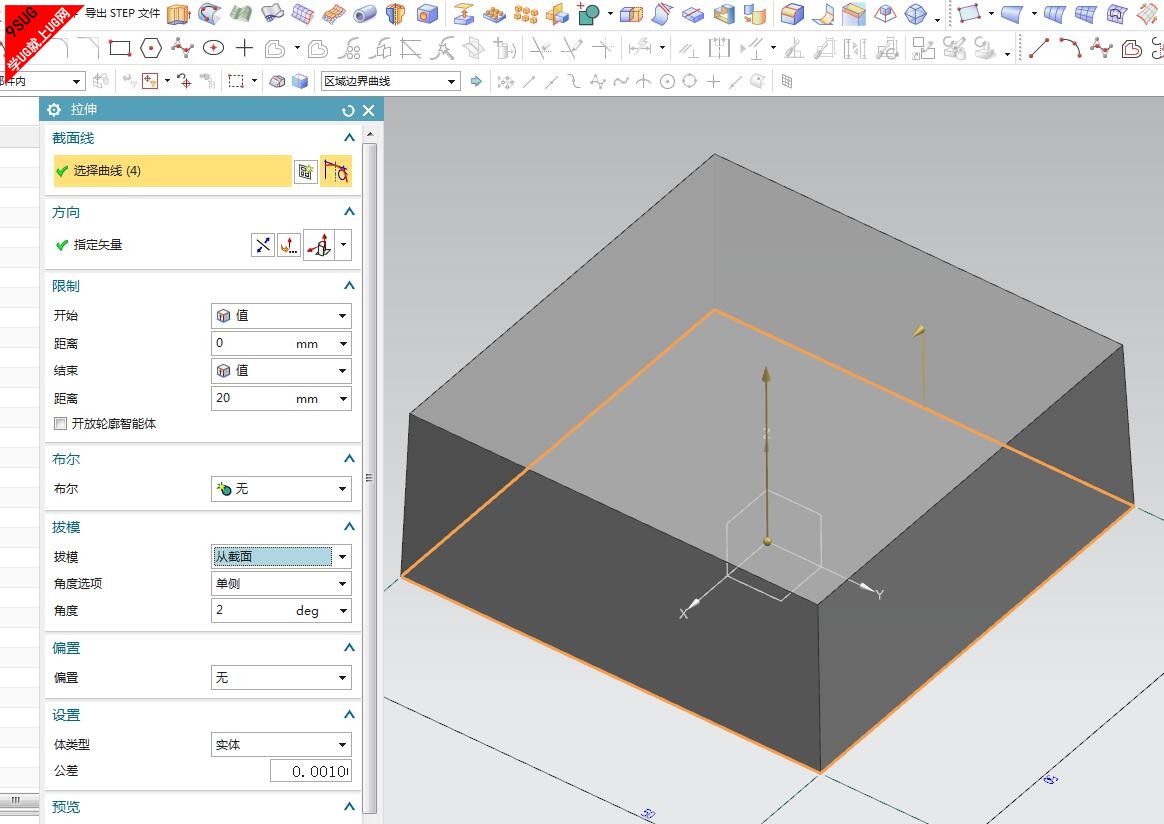Click the arc tool icon in right toolbar
Screen dimensions: 1164x824
tap(1070, 49)
